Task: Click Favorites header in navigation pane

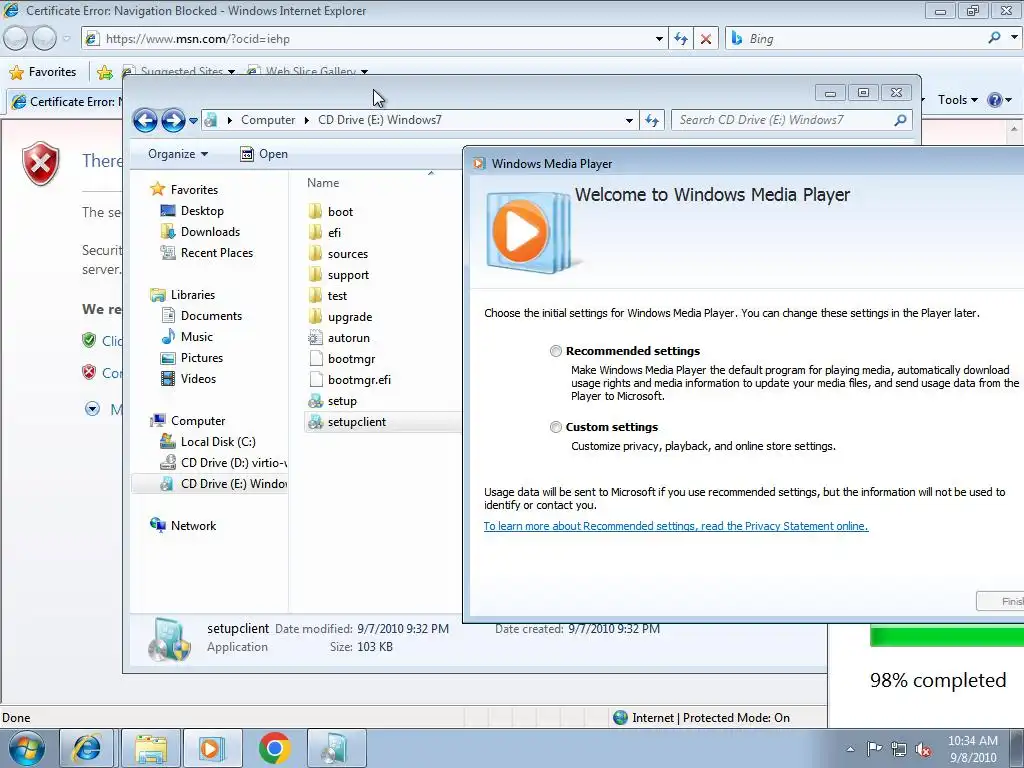Action: click(x=184, y=189)
